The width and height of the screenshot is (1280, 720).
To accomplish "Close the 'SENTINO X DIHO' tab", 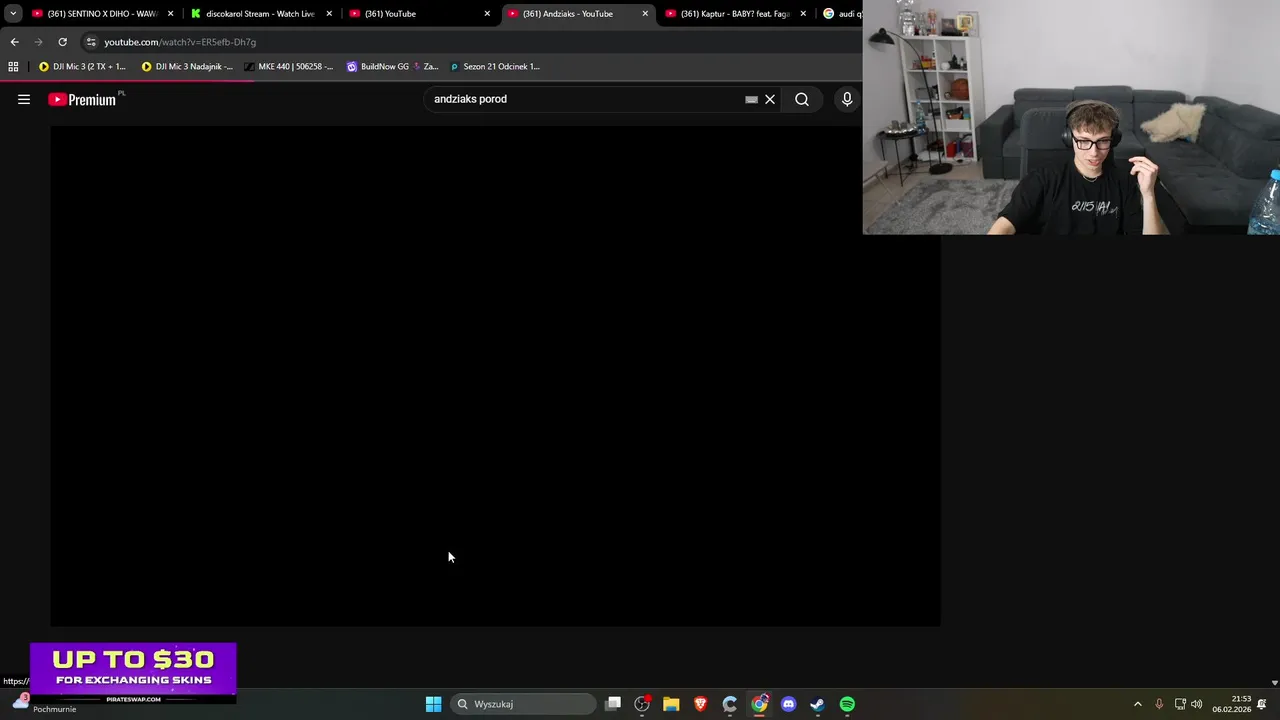I will (171, 14).
